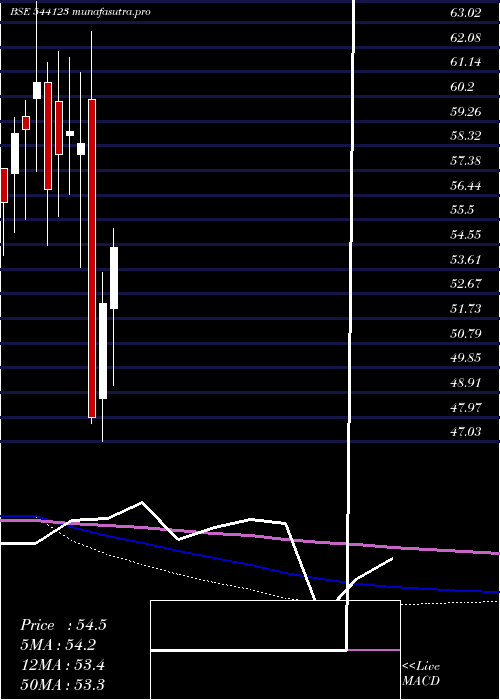Click the 60.2 price axis label
The image size is (500, 700).
click(462, 87)
